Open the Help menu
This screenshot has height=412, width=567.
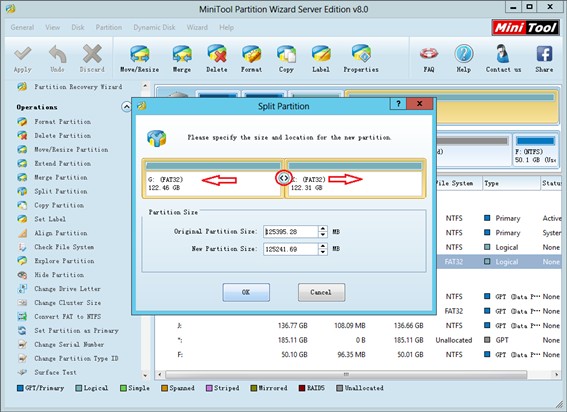[x=226, y=27]
